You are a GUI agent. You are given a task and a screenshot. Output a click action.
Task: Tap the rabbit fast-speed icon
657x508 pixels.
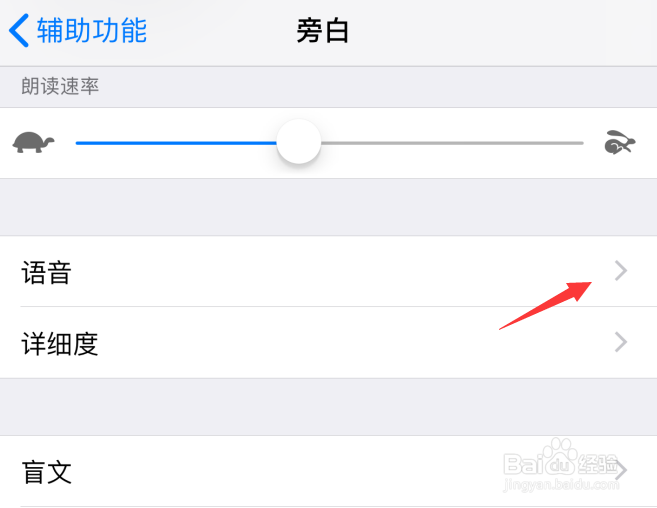620,143
